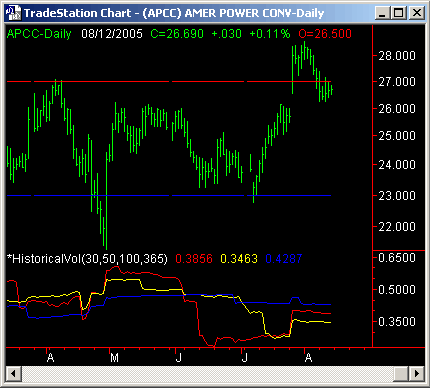Click the TradeStation chart window icon

click(x=13, y=13)
